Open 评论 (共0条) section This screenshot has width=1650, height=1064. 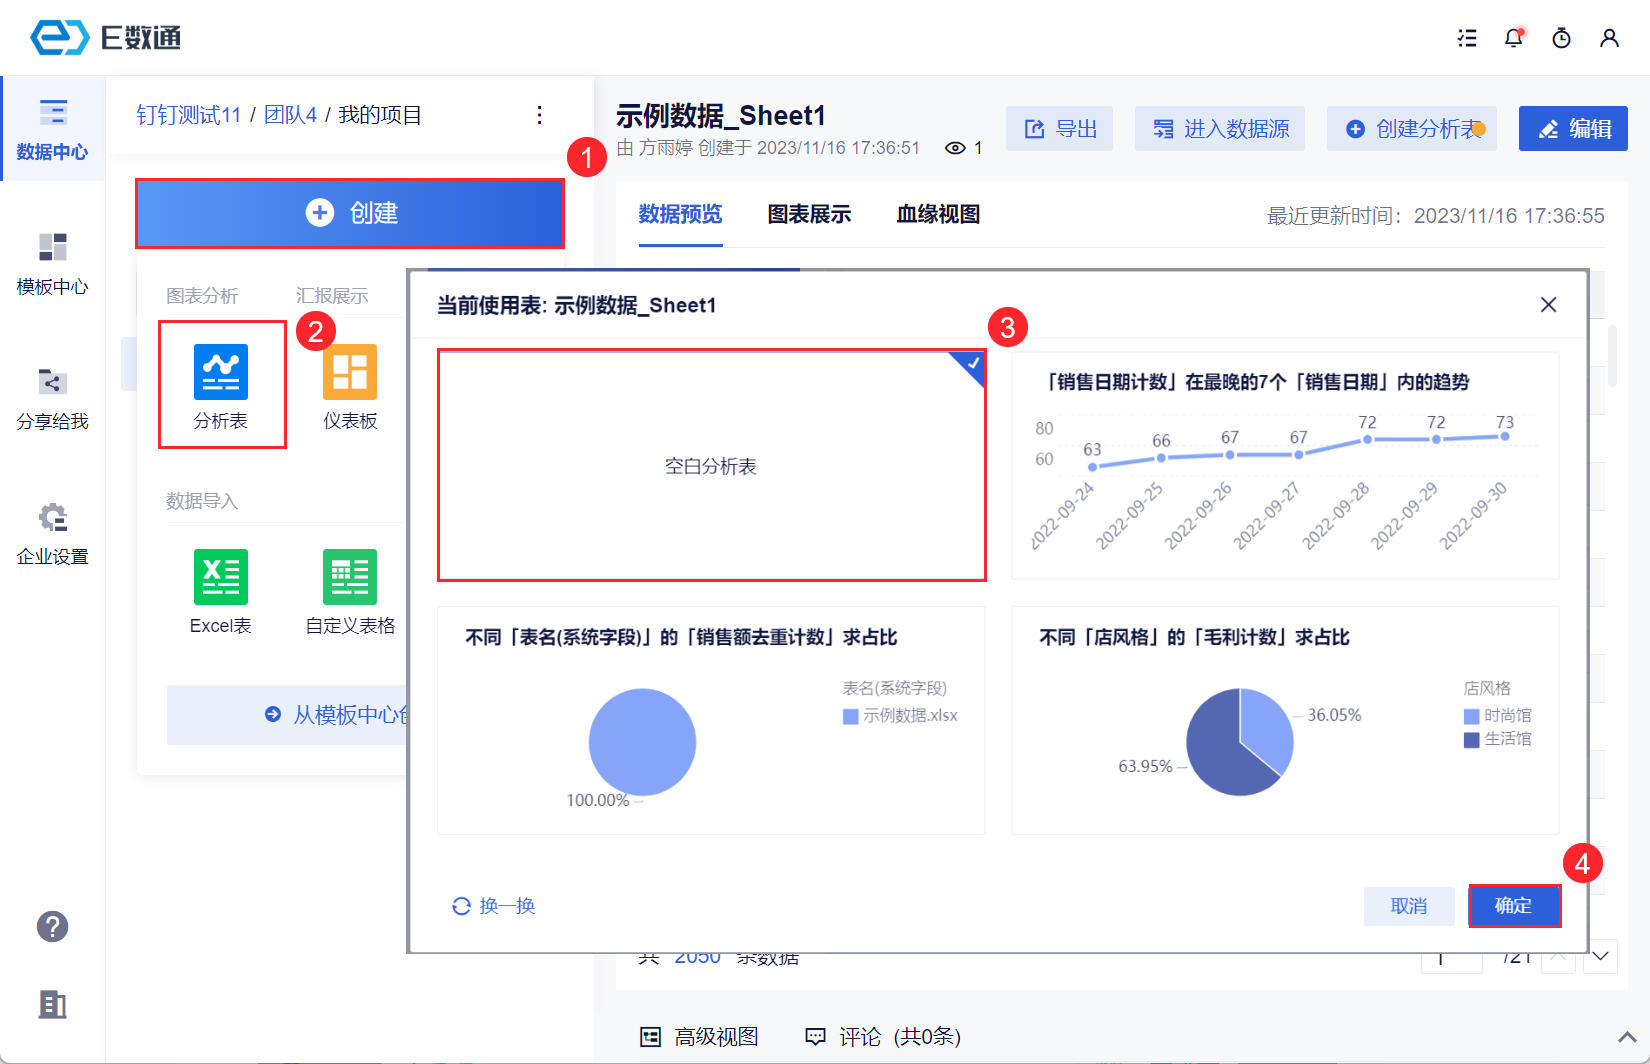click(x=883, y=1037)
